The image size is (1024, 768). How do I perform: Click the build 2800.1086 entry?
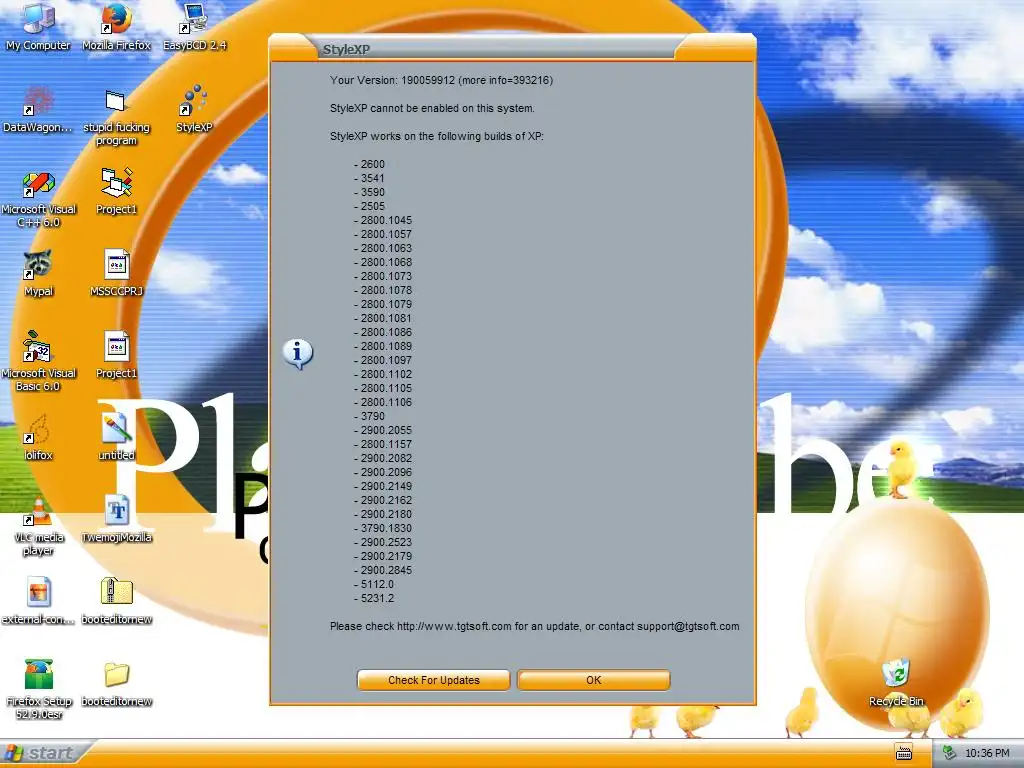(383, 332)
